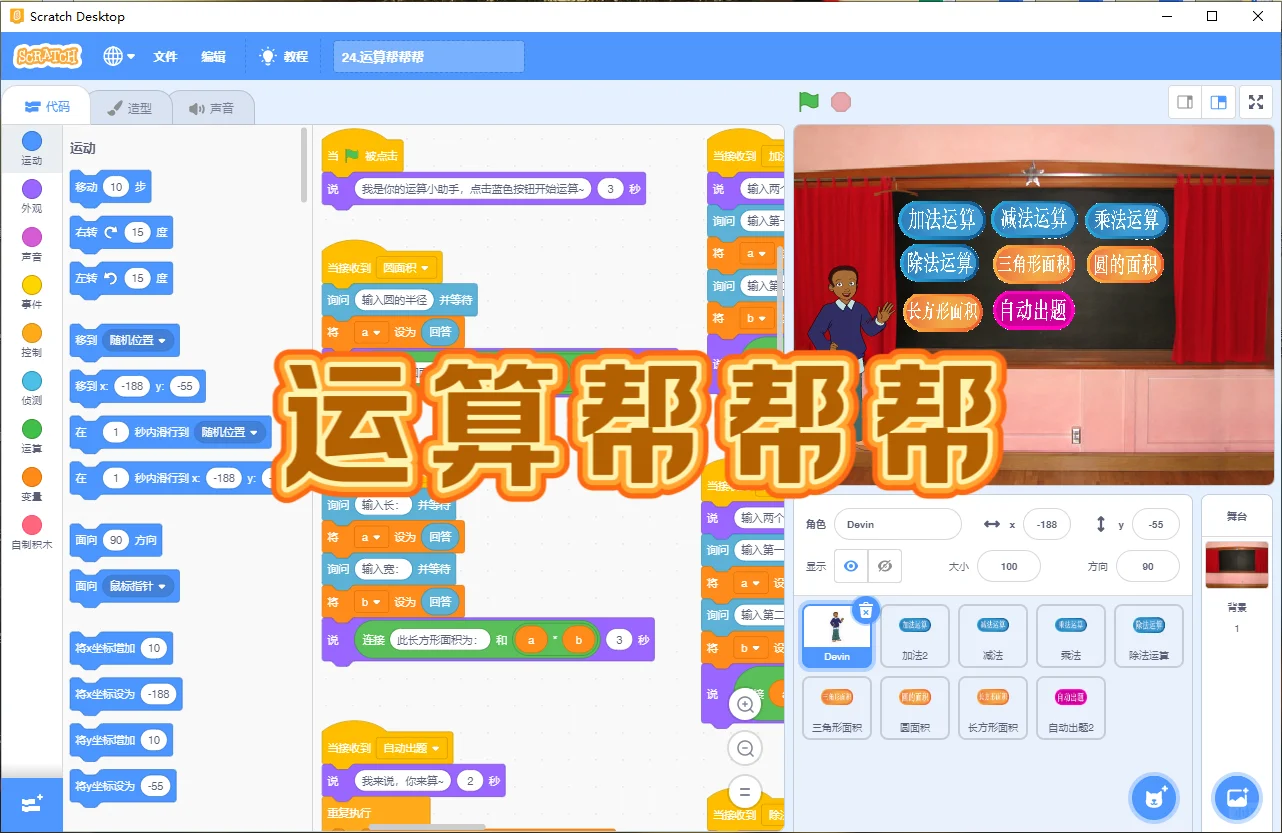The height and width of the screenshot is (833, 1282).
Task: Enter full screen stage mode
Action: 1256,101
